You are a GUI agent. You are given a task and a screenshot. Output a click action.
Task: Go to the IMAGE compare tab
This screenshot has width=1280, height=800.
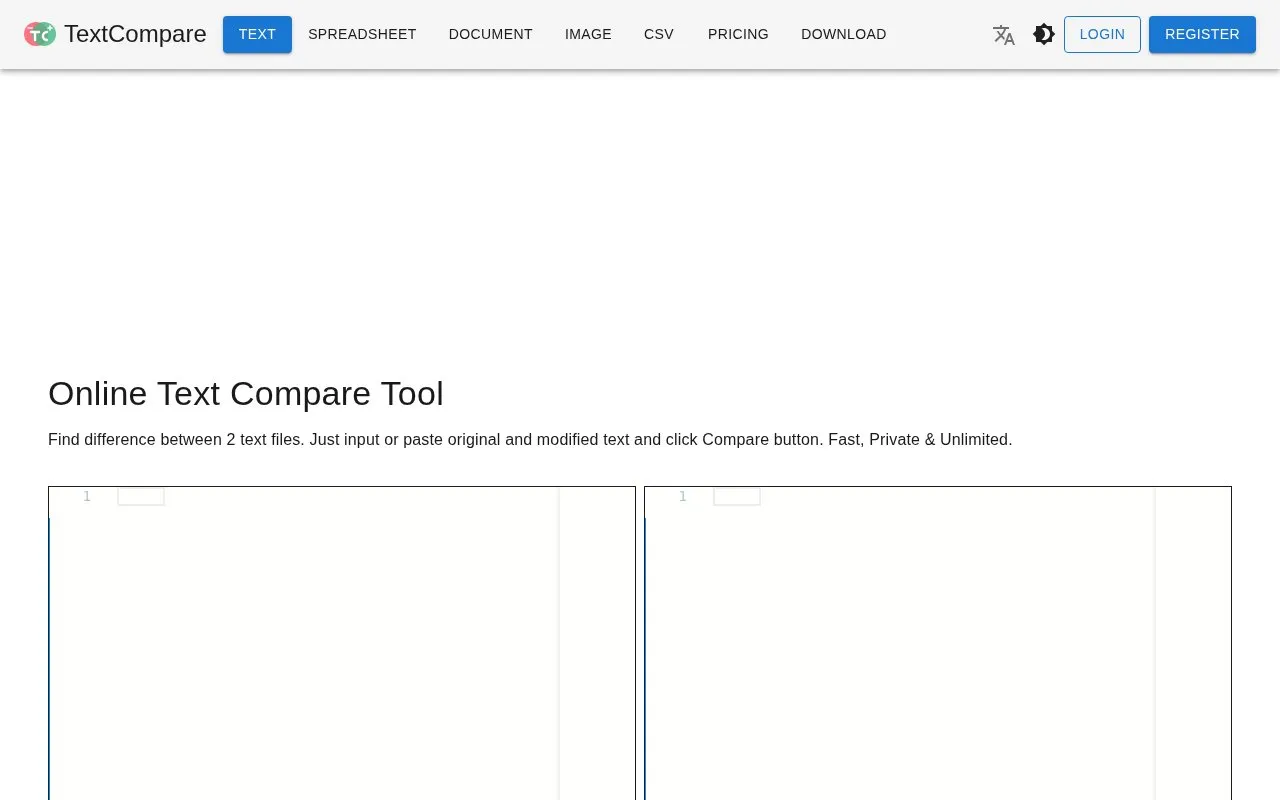pos(588,34)
